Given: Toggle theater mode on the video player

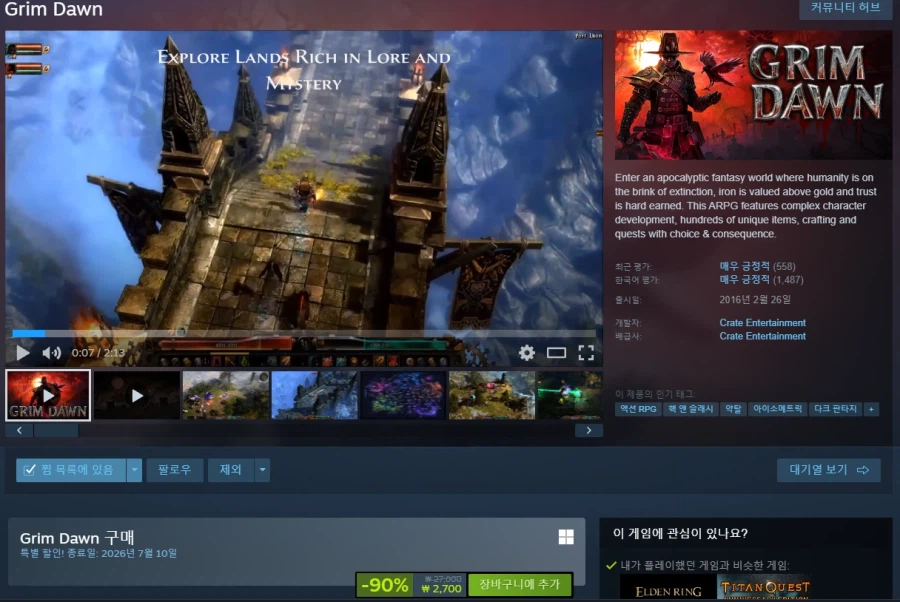Looking at the screenshot, I should point(556,352).
